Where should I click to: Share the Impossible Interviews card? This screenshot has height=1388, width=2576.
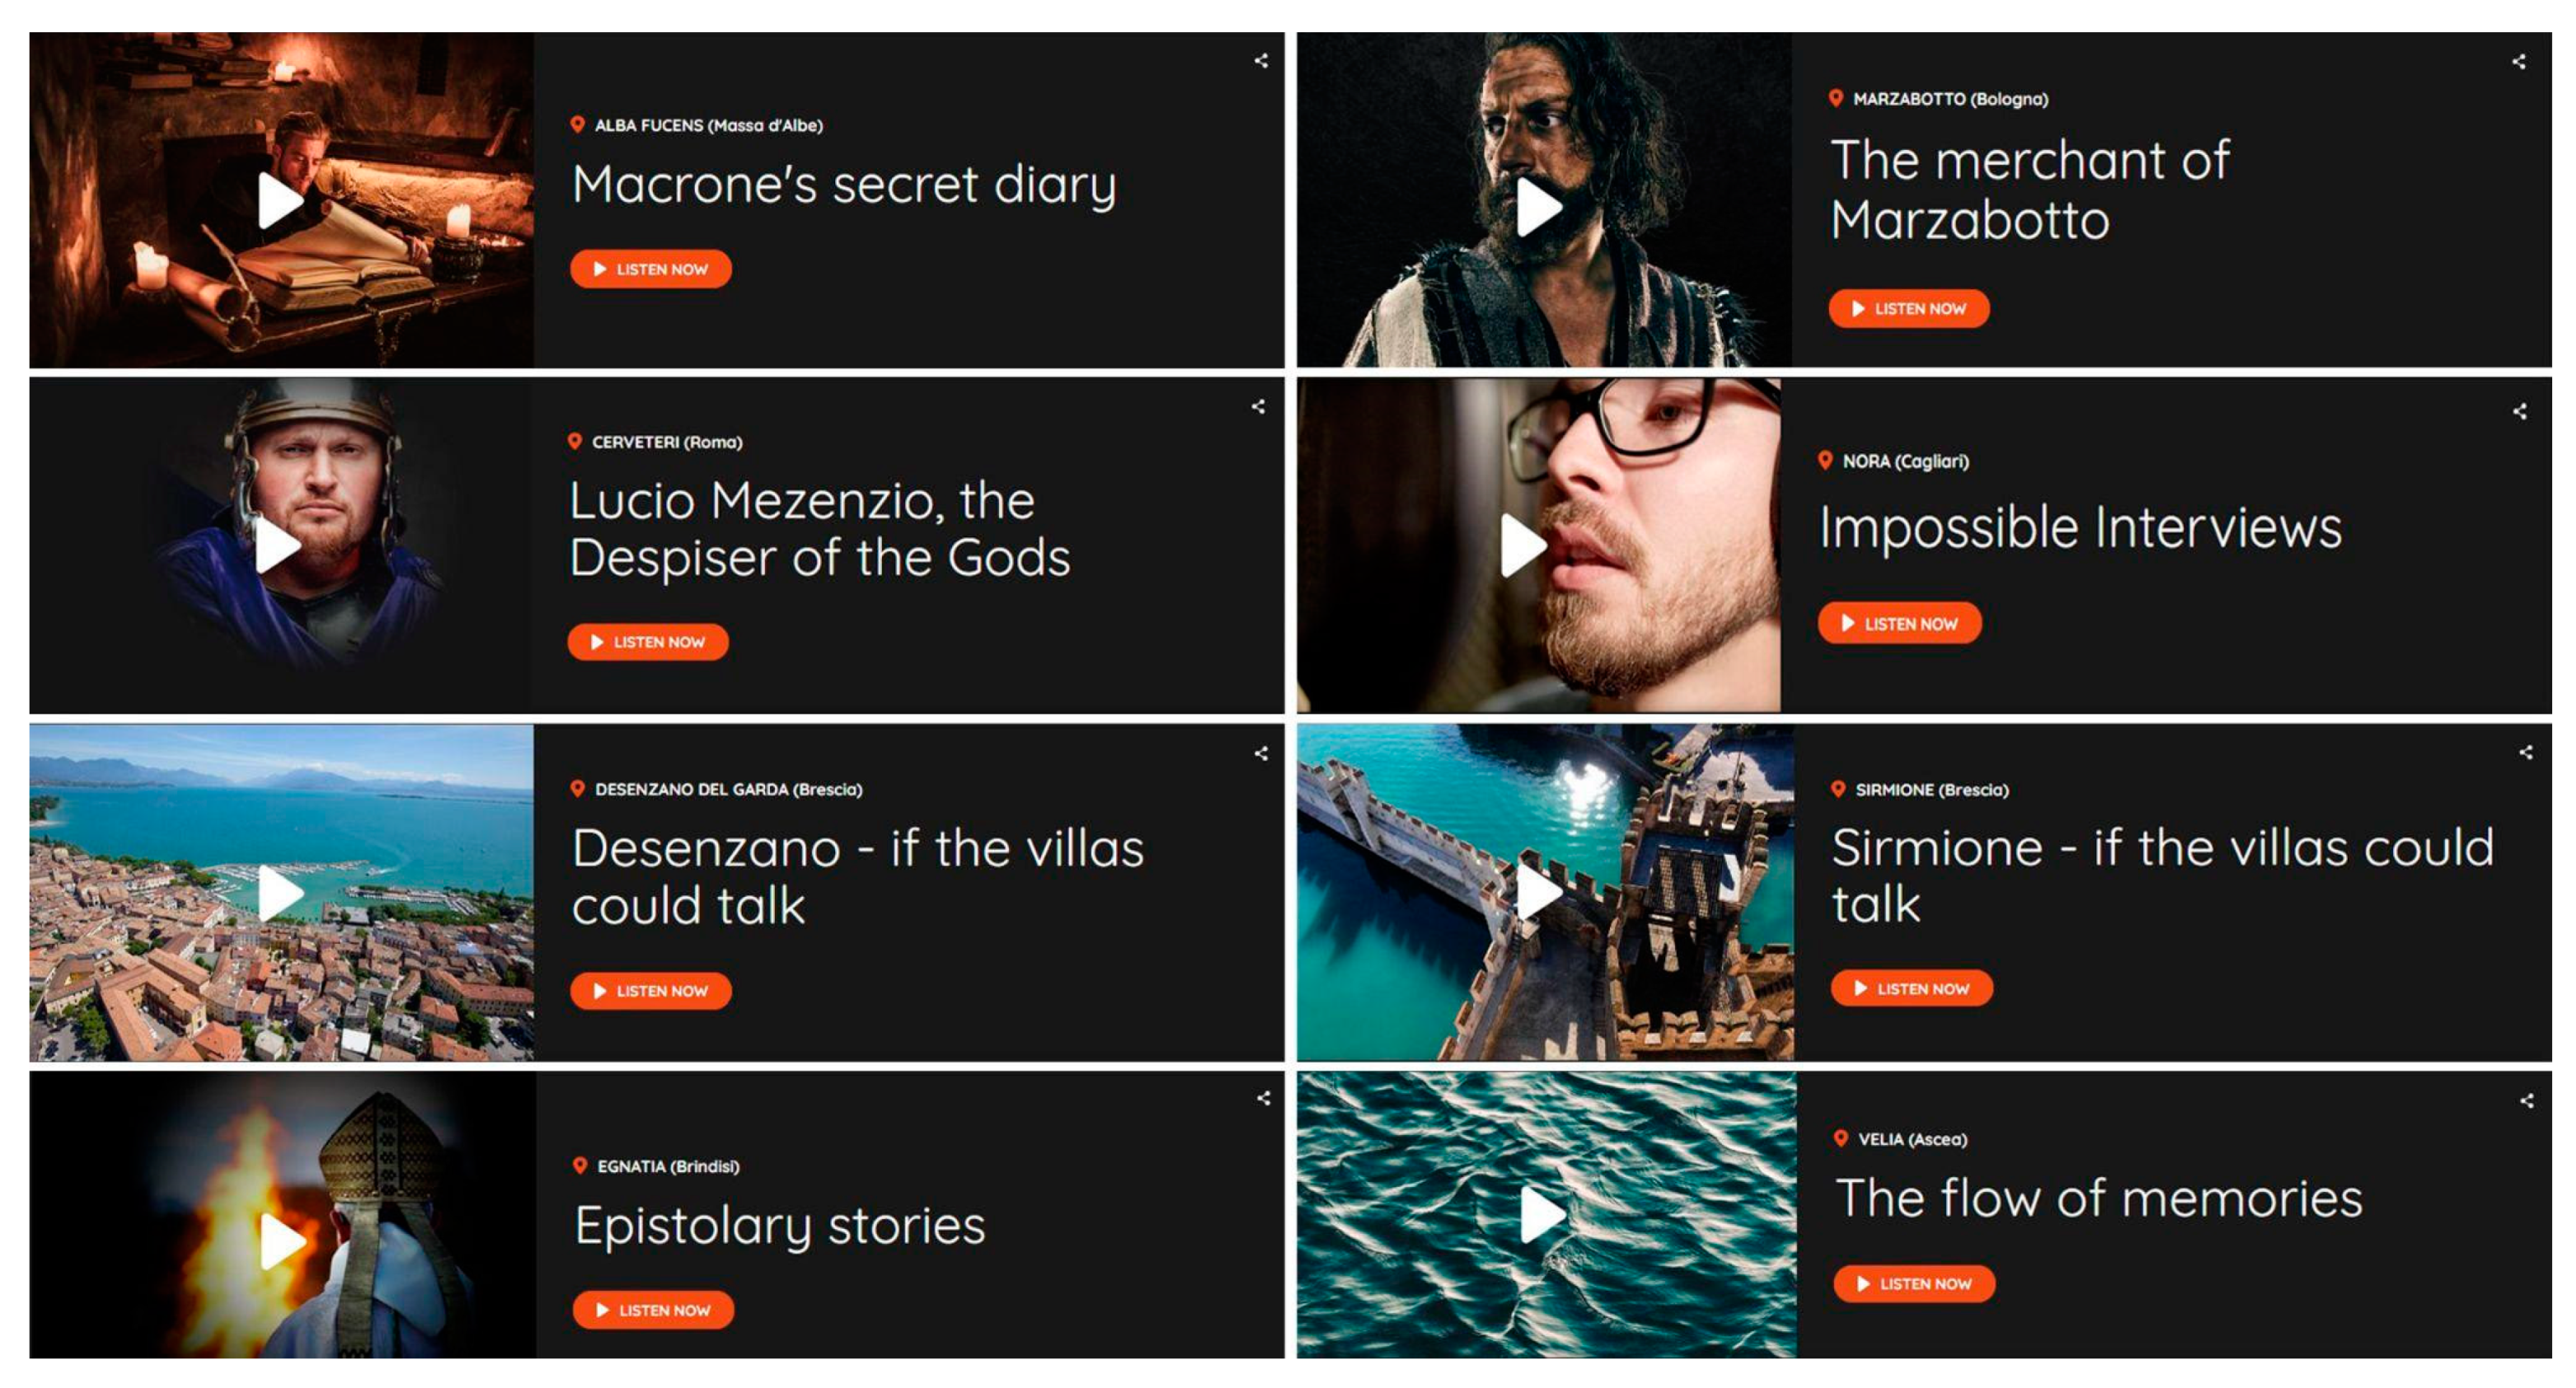click(x=2520, y=411)
